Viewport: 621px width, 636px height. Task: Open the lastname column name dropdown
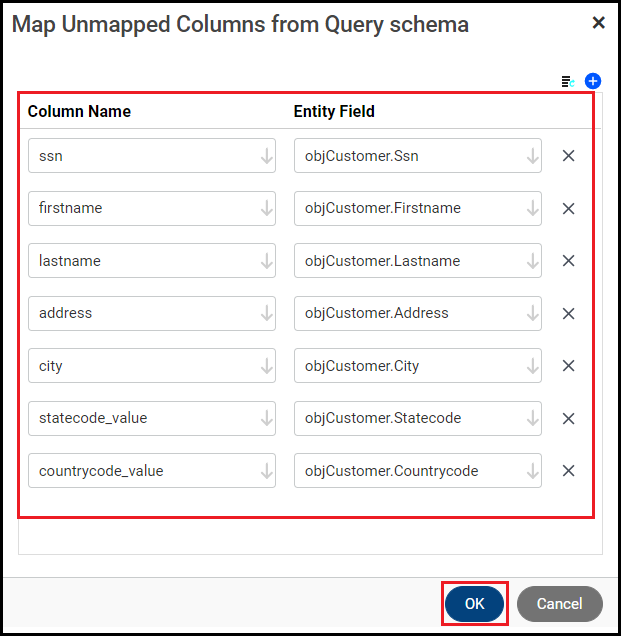[x=266, y=261]
